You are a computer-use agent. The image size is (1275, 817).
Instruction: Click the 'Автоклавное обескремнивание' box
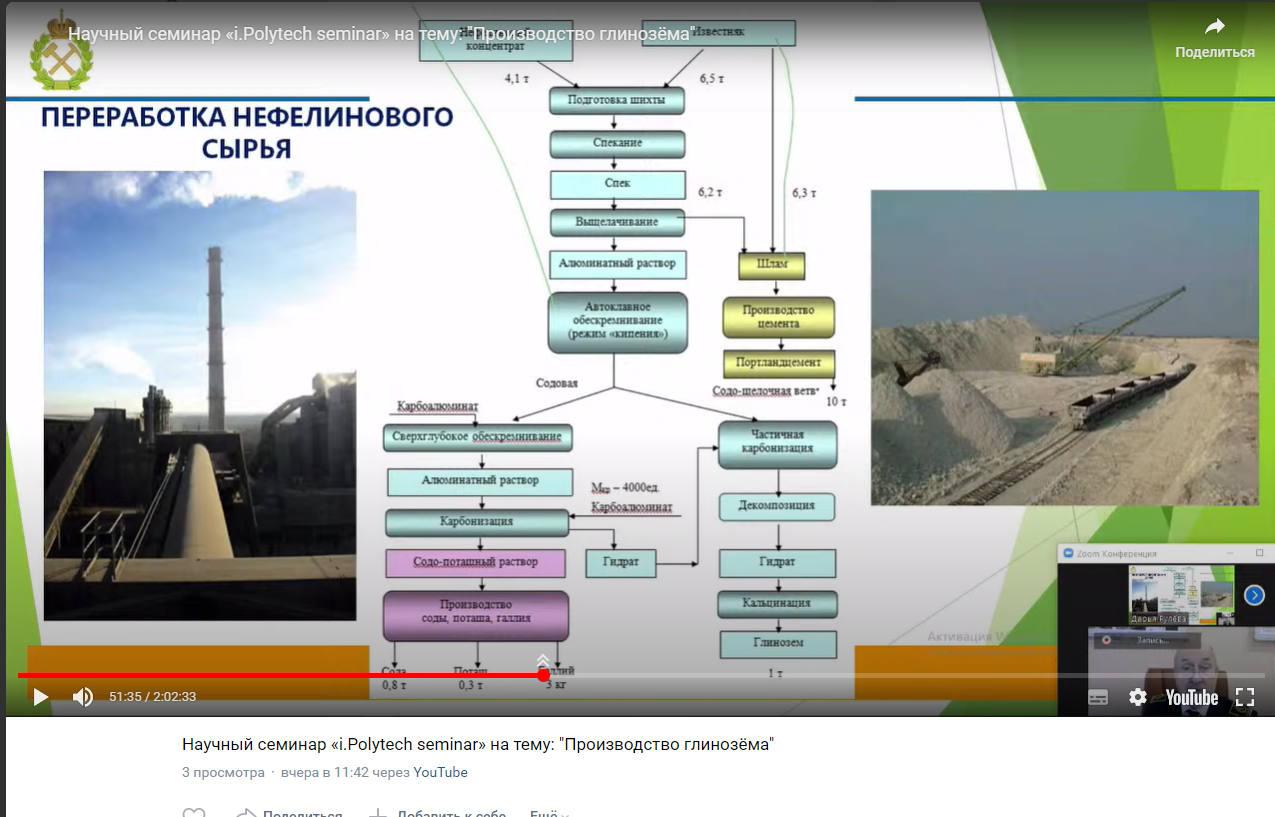pyautogui.click(x=618, y=323)
